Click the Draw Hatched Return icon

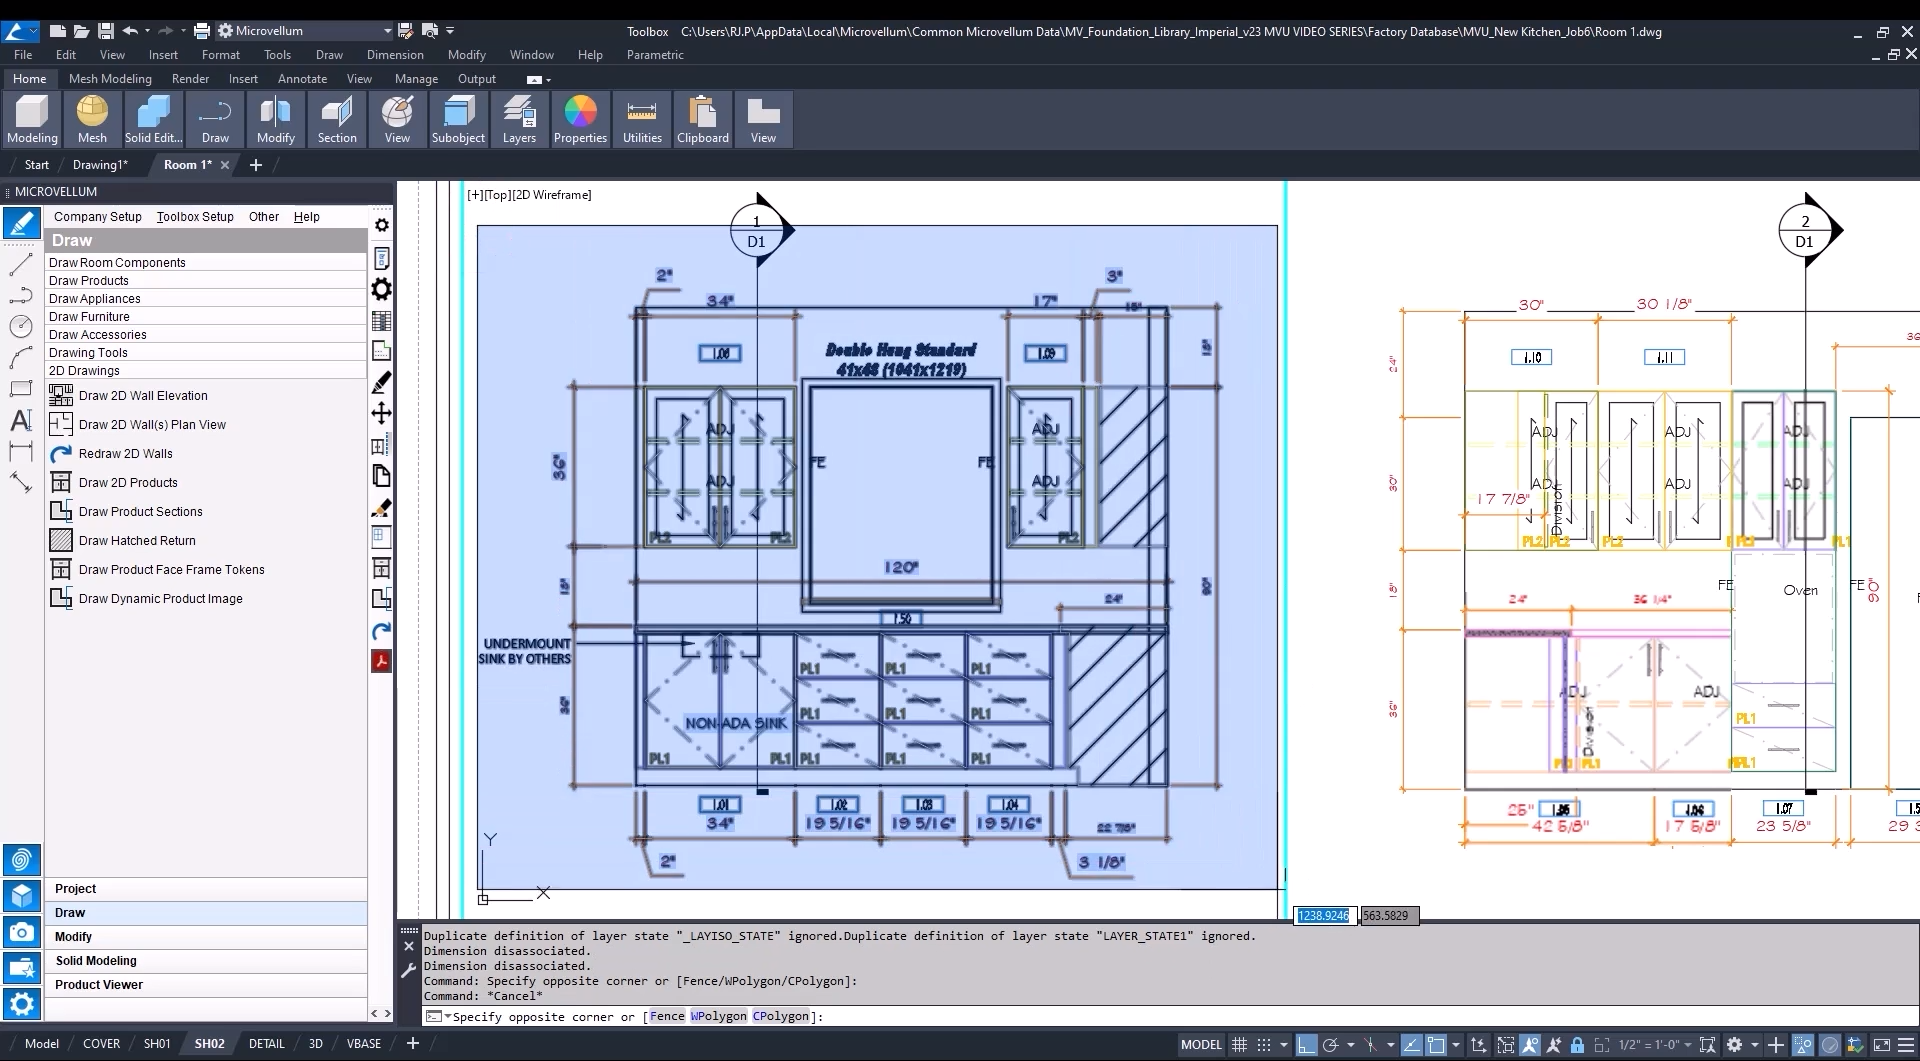(61, 540)
